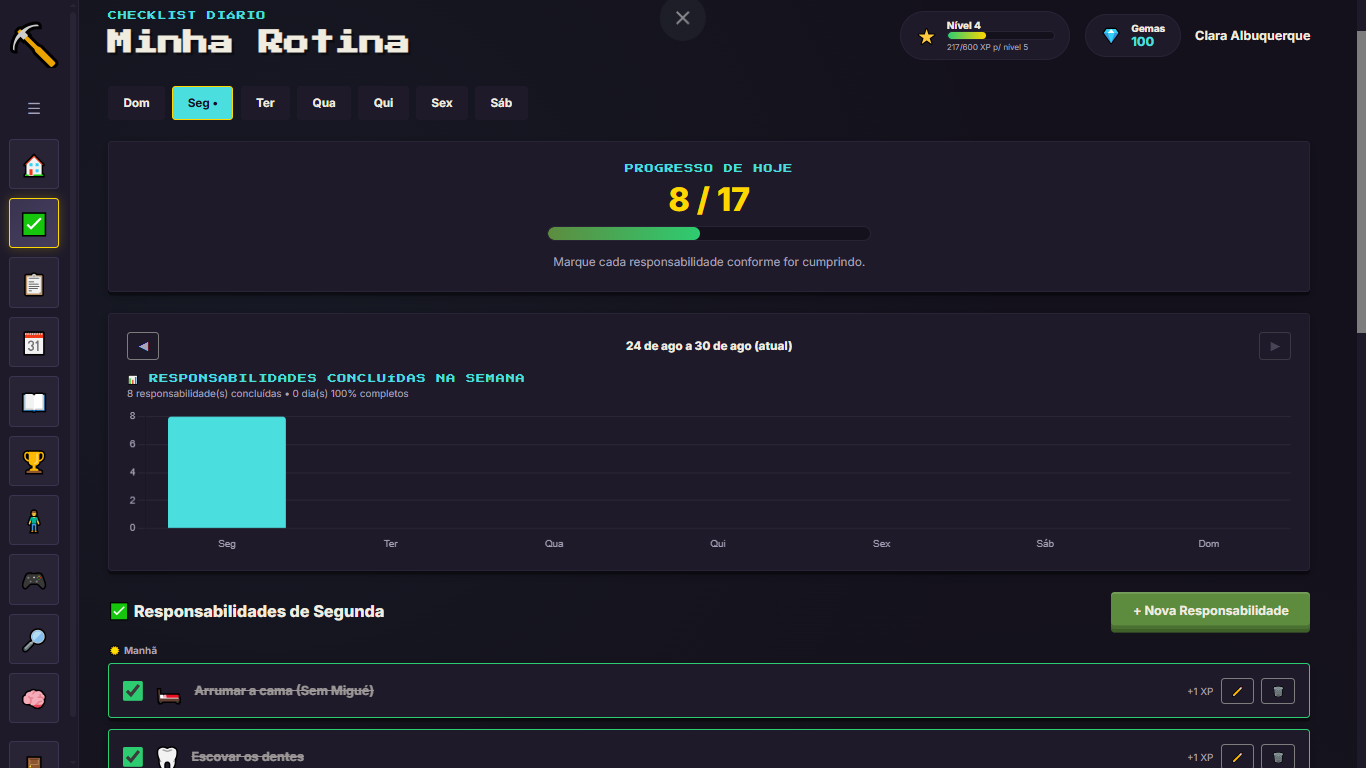
Task: Open the open book sidebar icon
Action: click(x=34, y=402)
